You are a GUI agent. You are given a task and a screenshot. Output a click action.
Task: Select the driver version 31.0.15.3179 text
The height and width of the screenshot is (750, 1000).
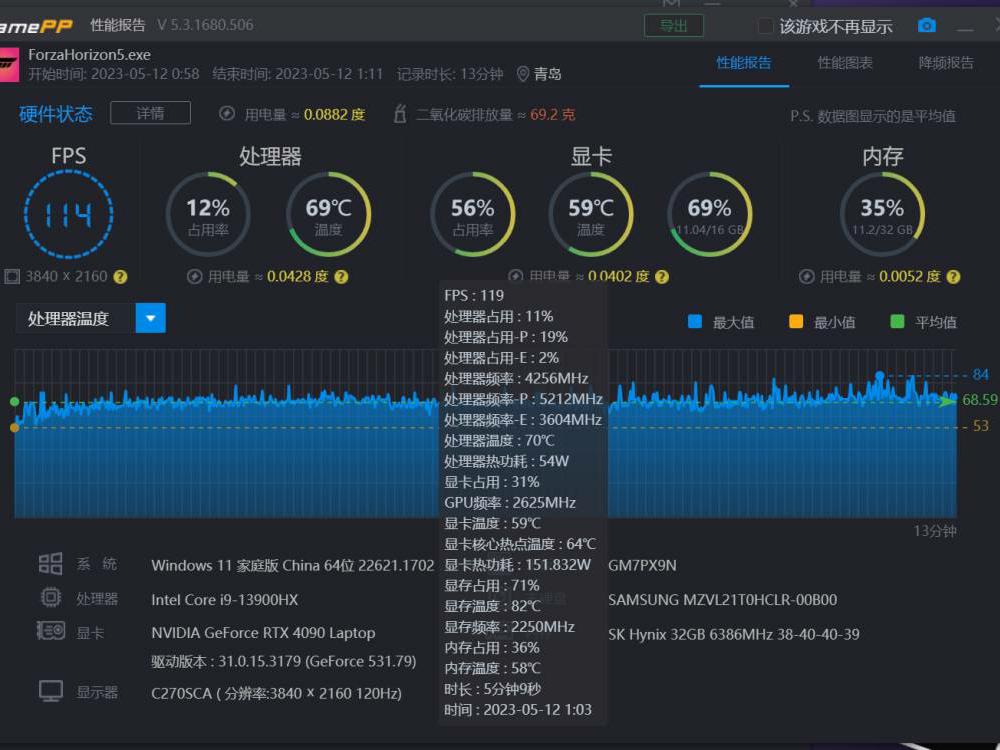(284, 661)
